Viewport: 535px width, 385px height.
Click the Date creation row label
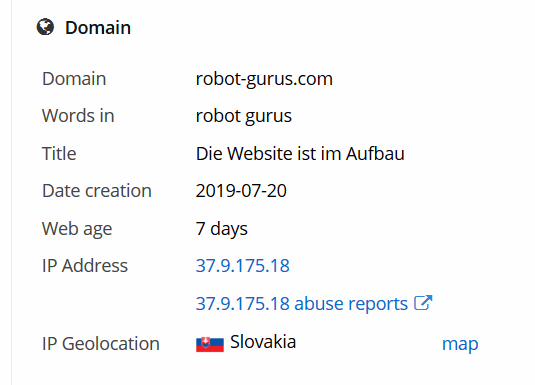click(x=97, y=190)
